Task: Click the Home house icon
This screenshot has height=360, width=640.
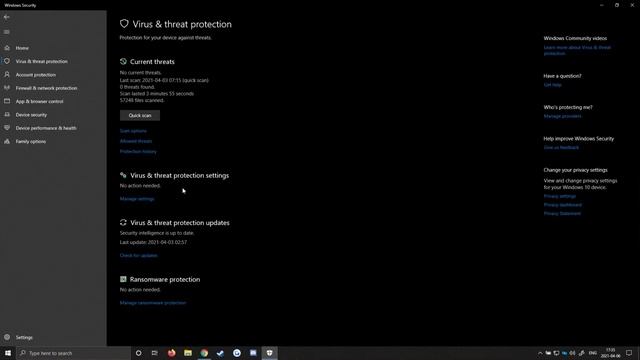Action: click(7, 48)
